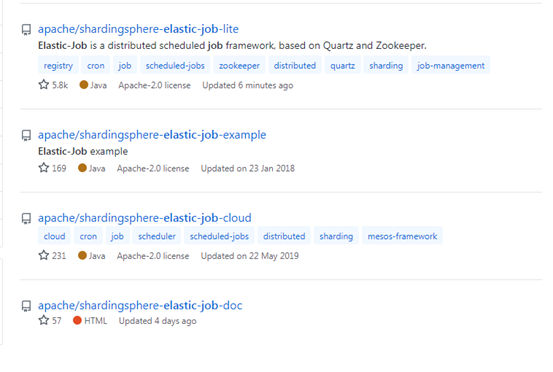Open apache/shardingsphere-elastic-job-doc repository link
Screen dimensions: 553x372
140,305
